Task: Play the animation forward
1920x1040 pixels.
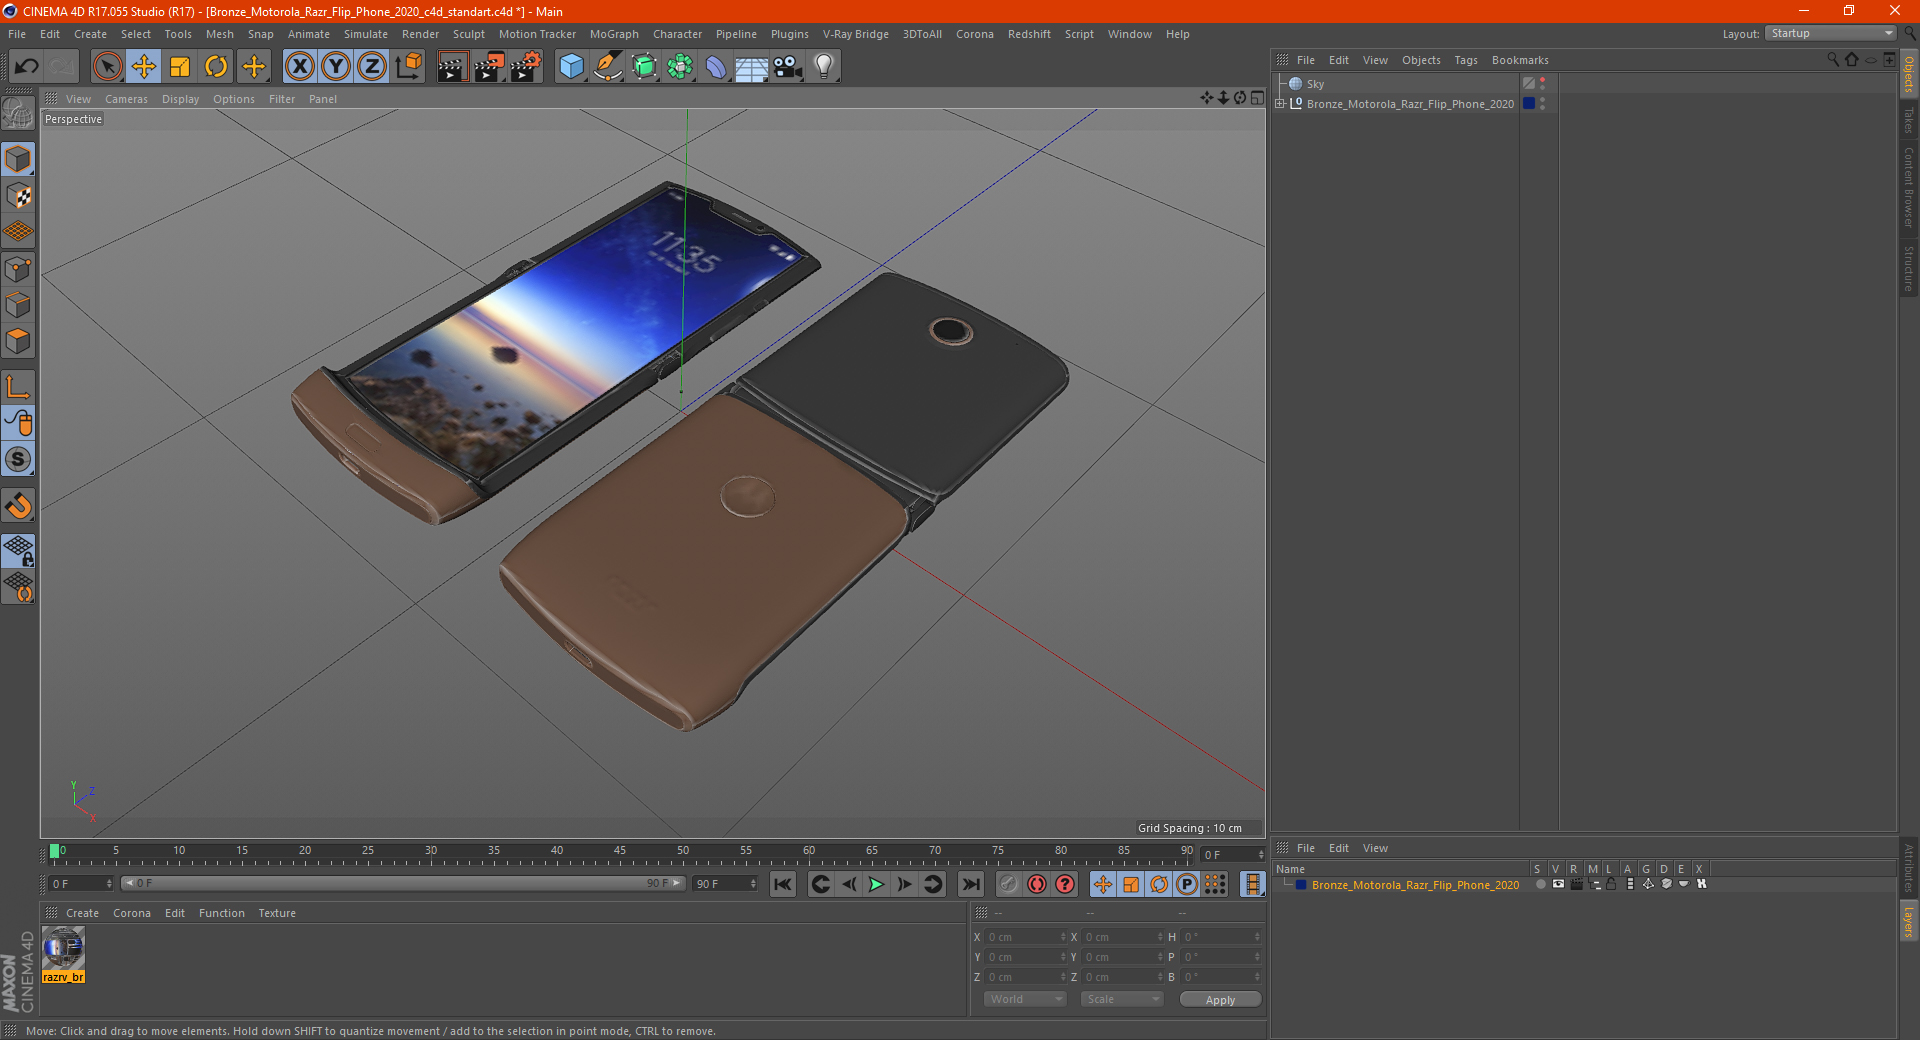Action: [876, 884]
